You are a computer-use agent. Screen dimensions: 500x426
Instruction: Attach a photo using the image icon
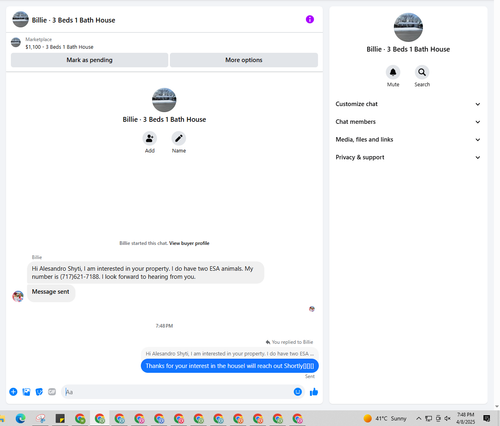[26, 392]
